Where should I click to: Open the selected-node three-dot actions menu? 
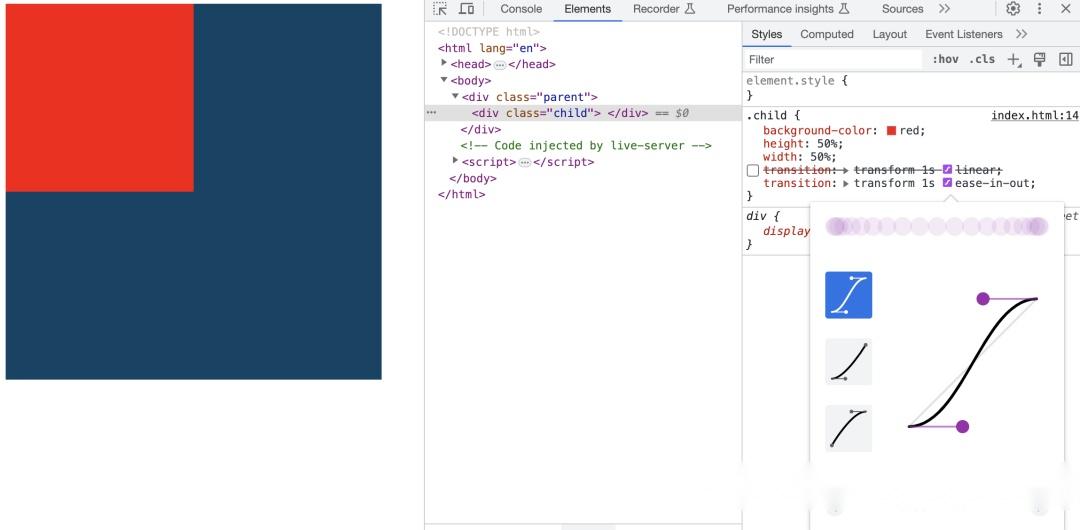coord(431,112)
